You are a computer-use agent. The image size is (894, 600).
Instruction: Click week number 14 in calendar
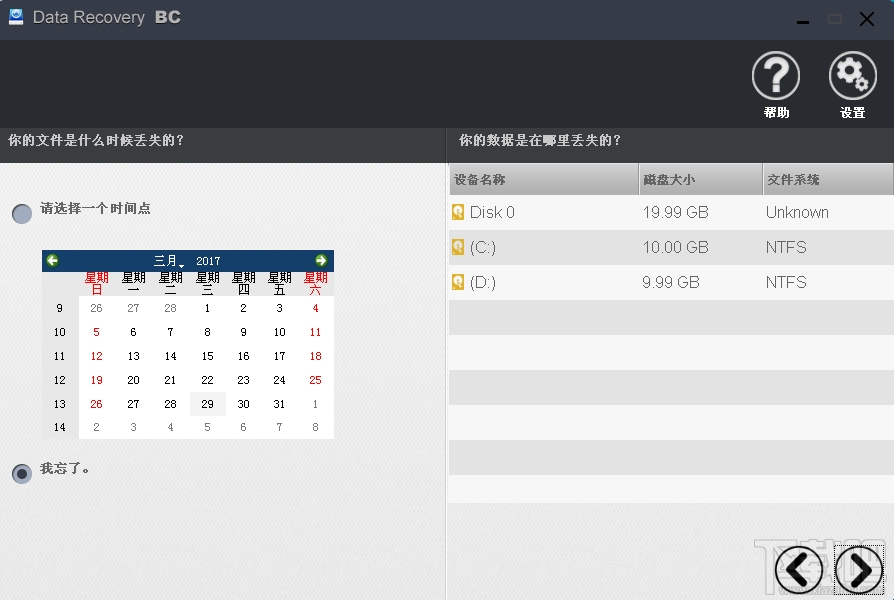[59, 427]
